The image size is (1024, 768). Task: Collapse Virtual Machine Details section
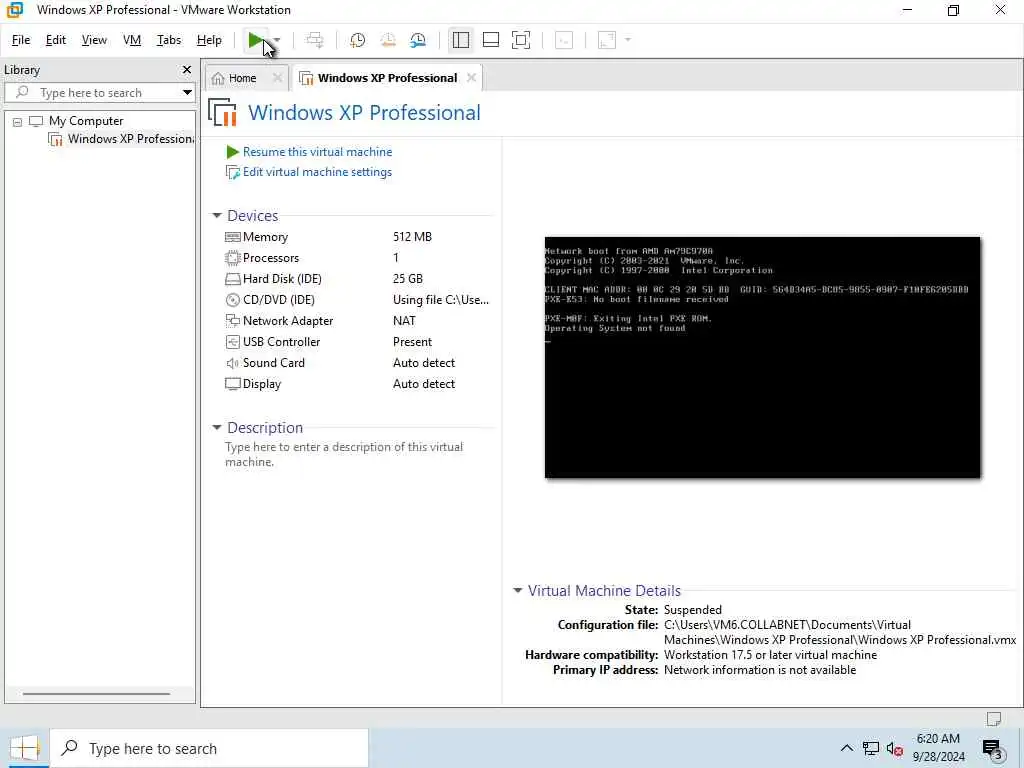pyautogui.click(x=518, y=591)
